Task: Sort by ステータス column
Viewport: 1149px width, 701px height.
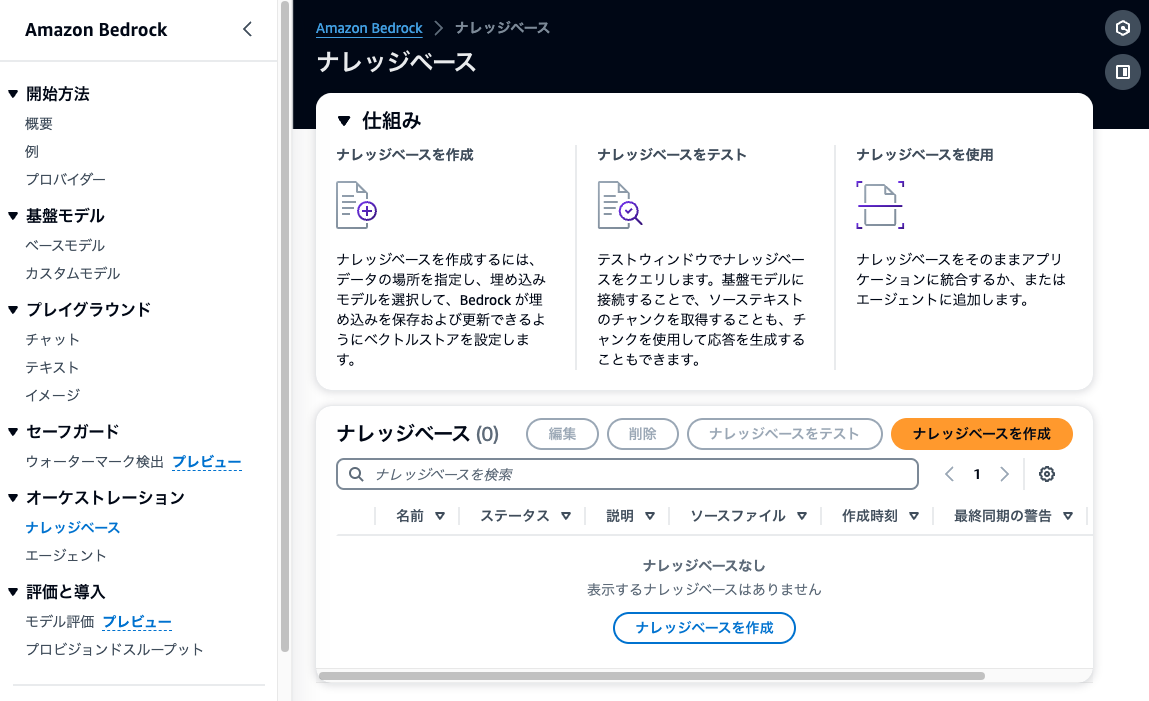Action: [566, 516]
